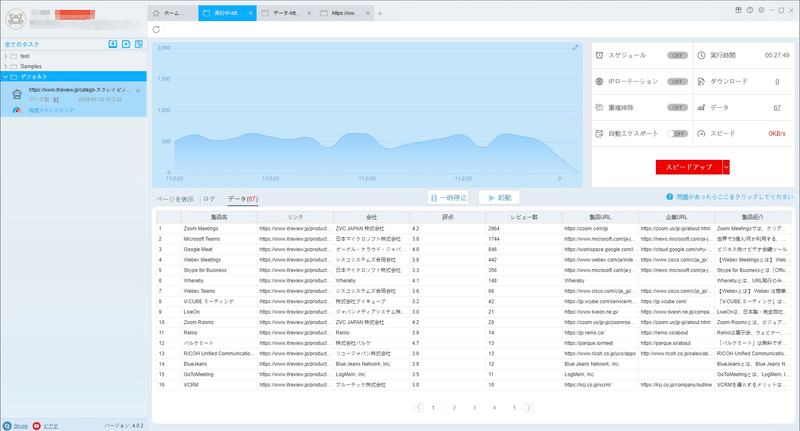This screenshot has height=431, width=800.
Task: Click the 自動エクスポート icon
Action: point(599,134)
